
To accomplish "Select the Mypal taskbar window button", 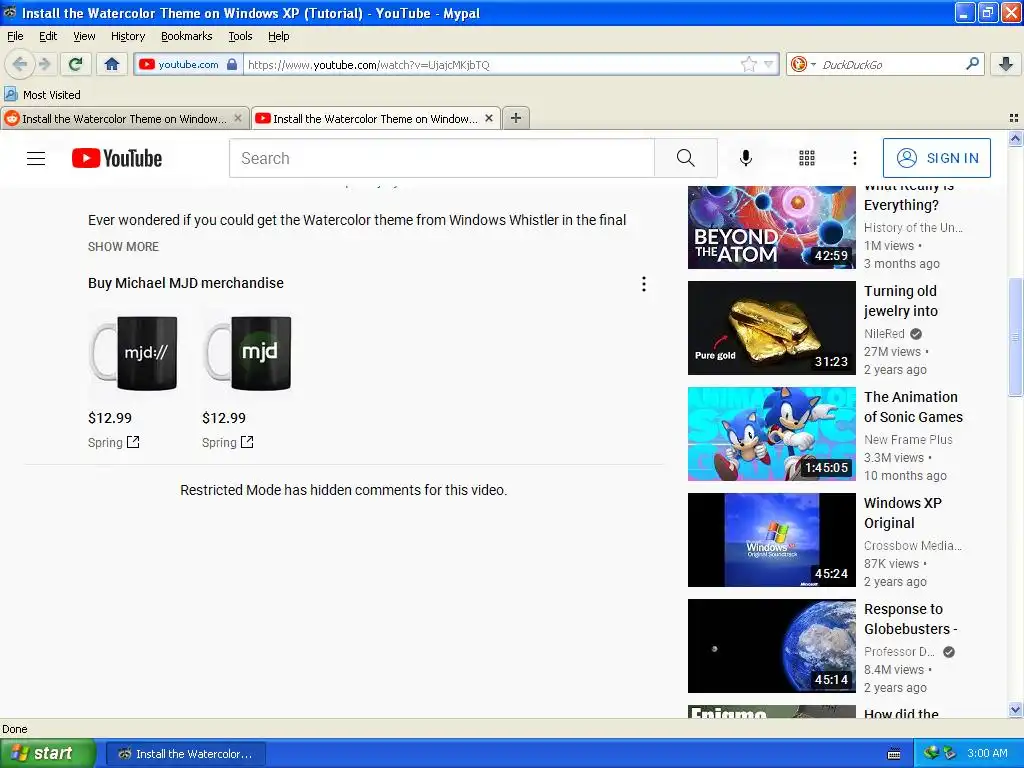I will coord(185,754).
